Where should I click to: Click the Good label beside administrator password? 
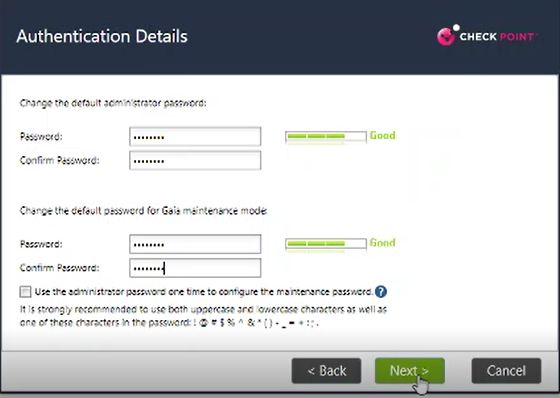[x=382, y=135]
